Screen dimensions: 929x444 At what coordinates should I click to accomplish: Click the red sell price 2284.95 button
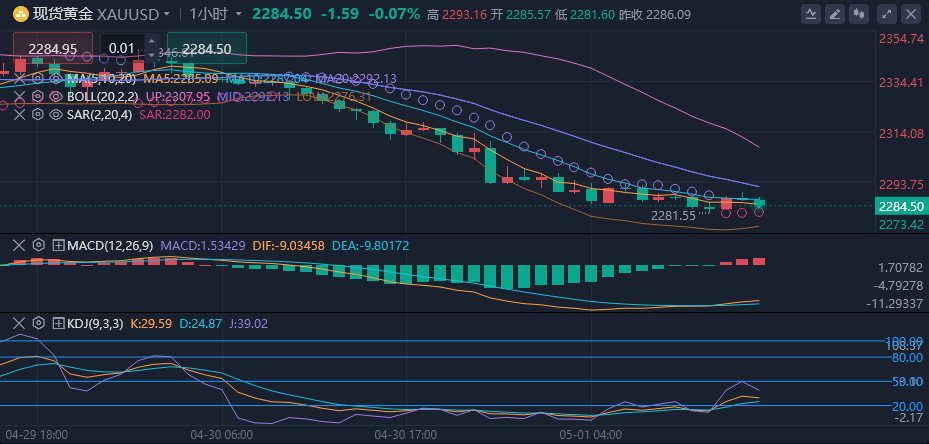point(53,49)
